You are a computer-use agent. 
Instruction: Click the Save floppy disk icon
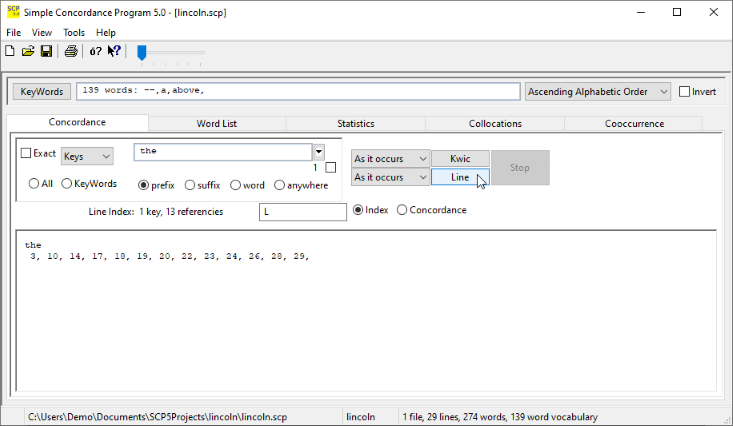(46, 51)
